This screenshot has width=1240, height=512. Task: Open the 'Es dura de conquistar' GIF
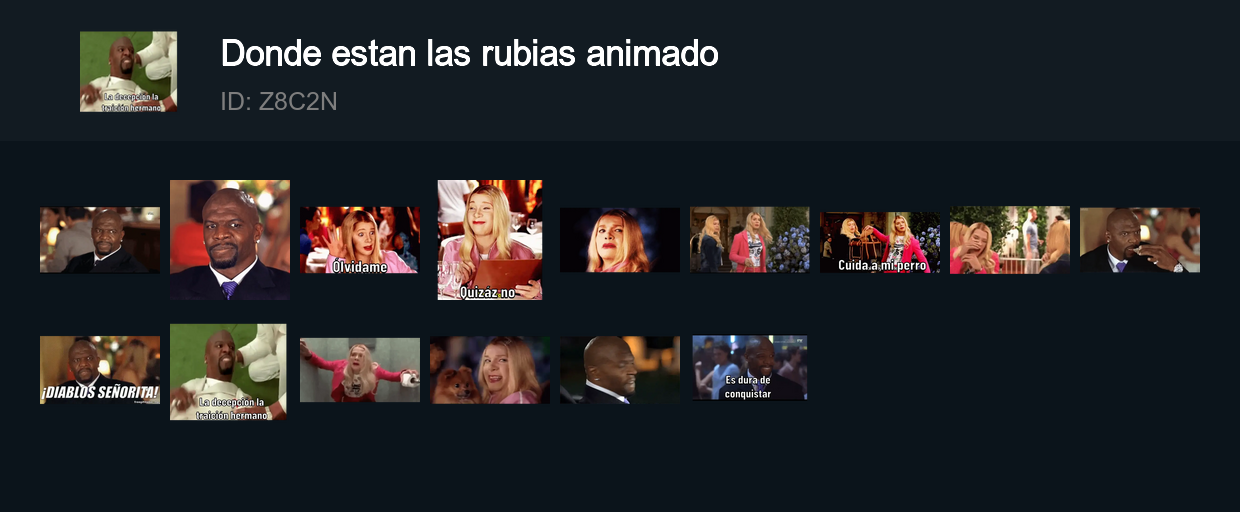tap(749, 368)
